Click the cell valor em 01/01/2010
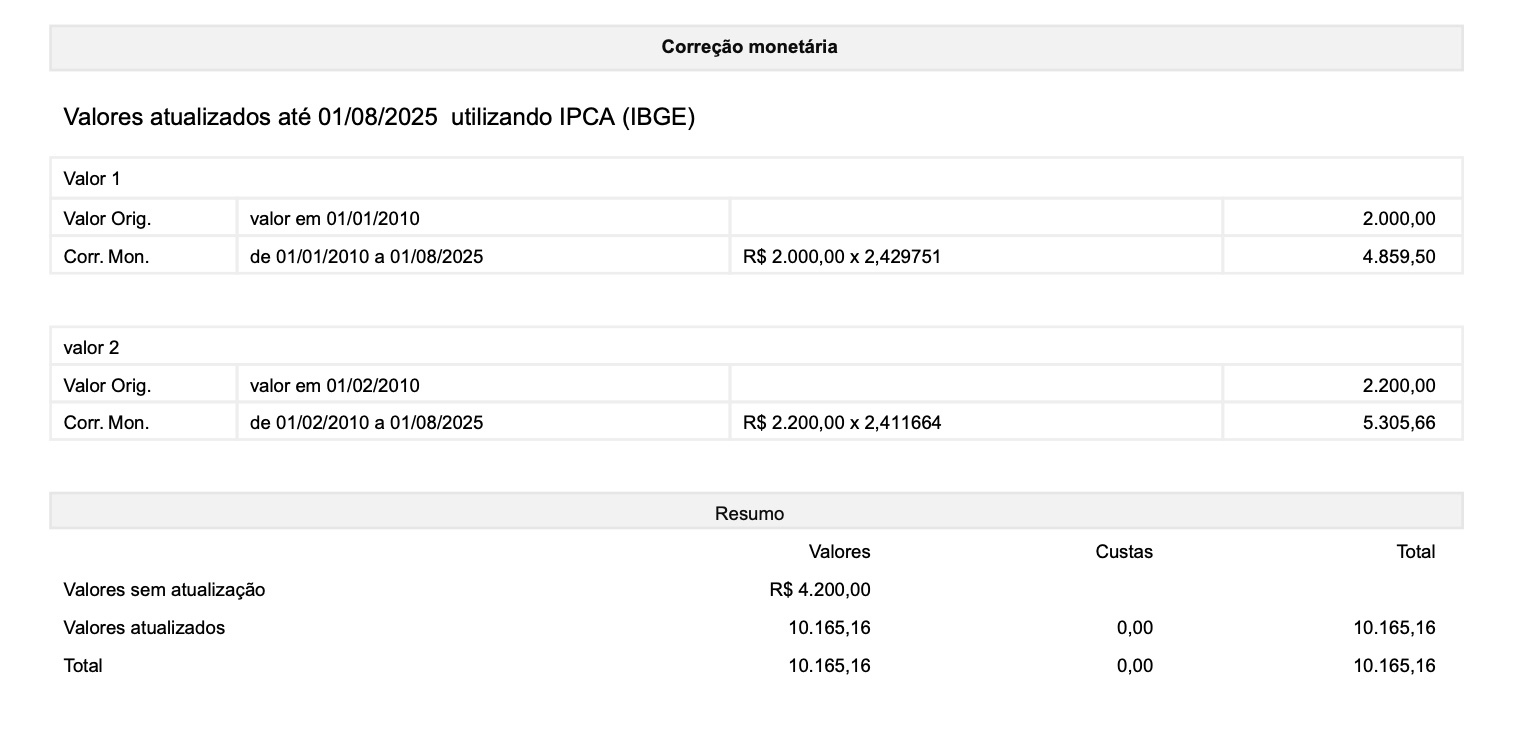Image resolution: width=1522 pixels, height=730 pixels. 334,218
